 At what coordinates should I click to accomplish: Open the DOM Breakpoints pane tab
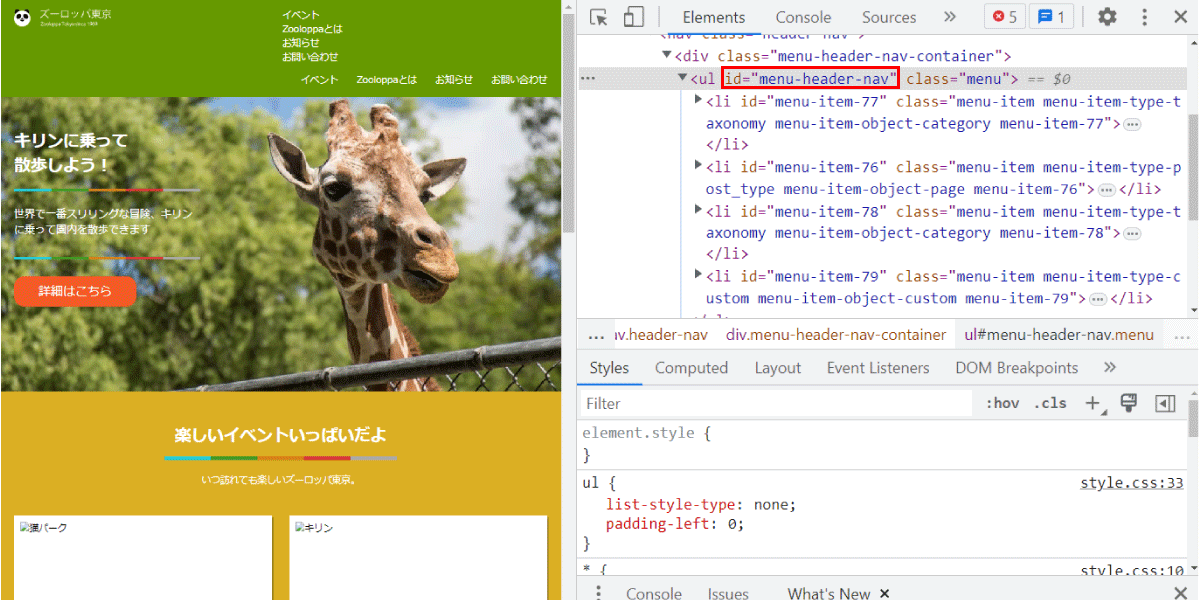pos(1017,368)
